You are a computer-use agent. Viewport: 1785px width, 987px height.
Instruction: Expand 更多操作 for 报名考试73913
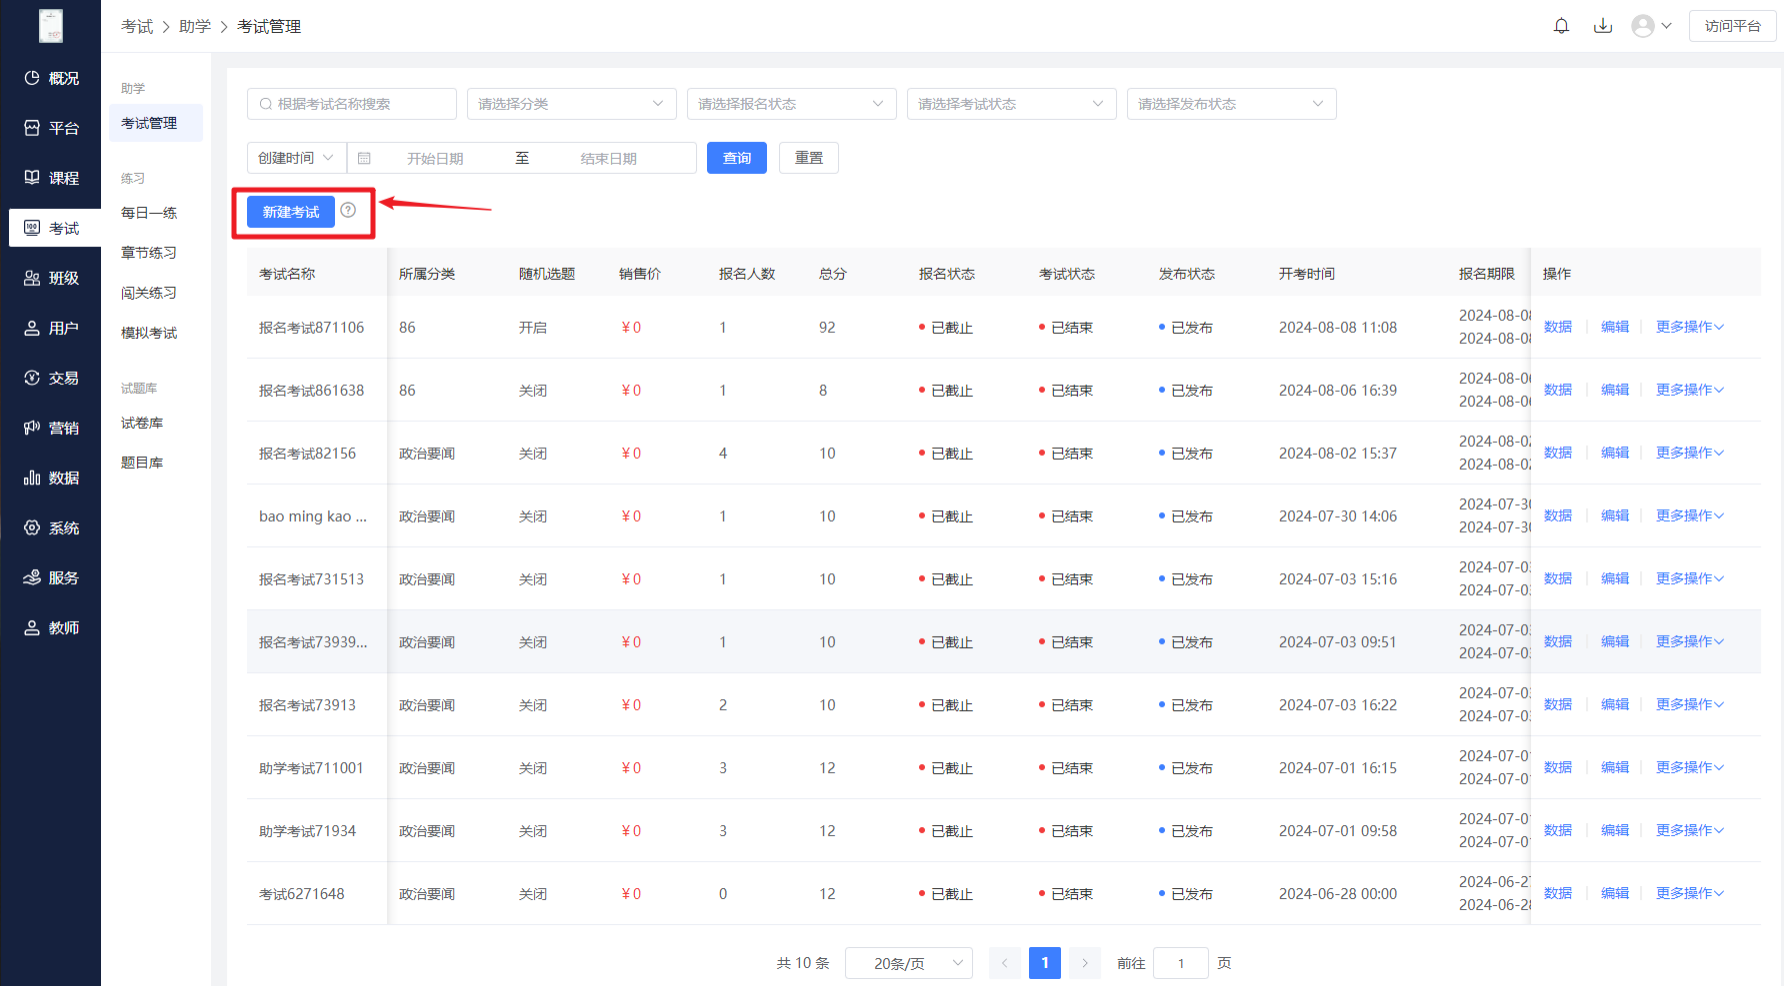pos(1690,705)
